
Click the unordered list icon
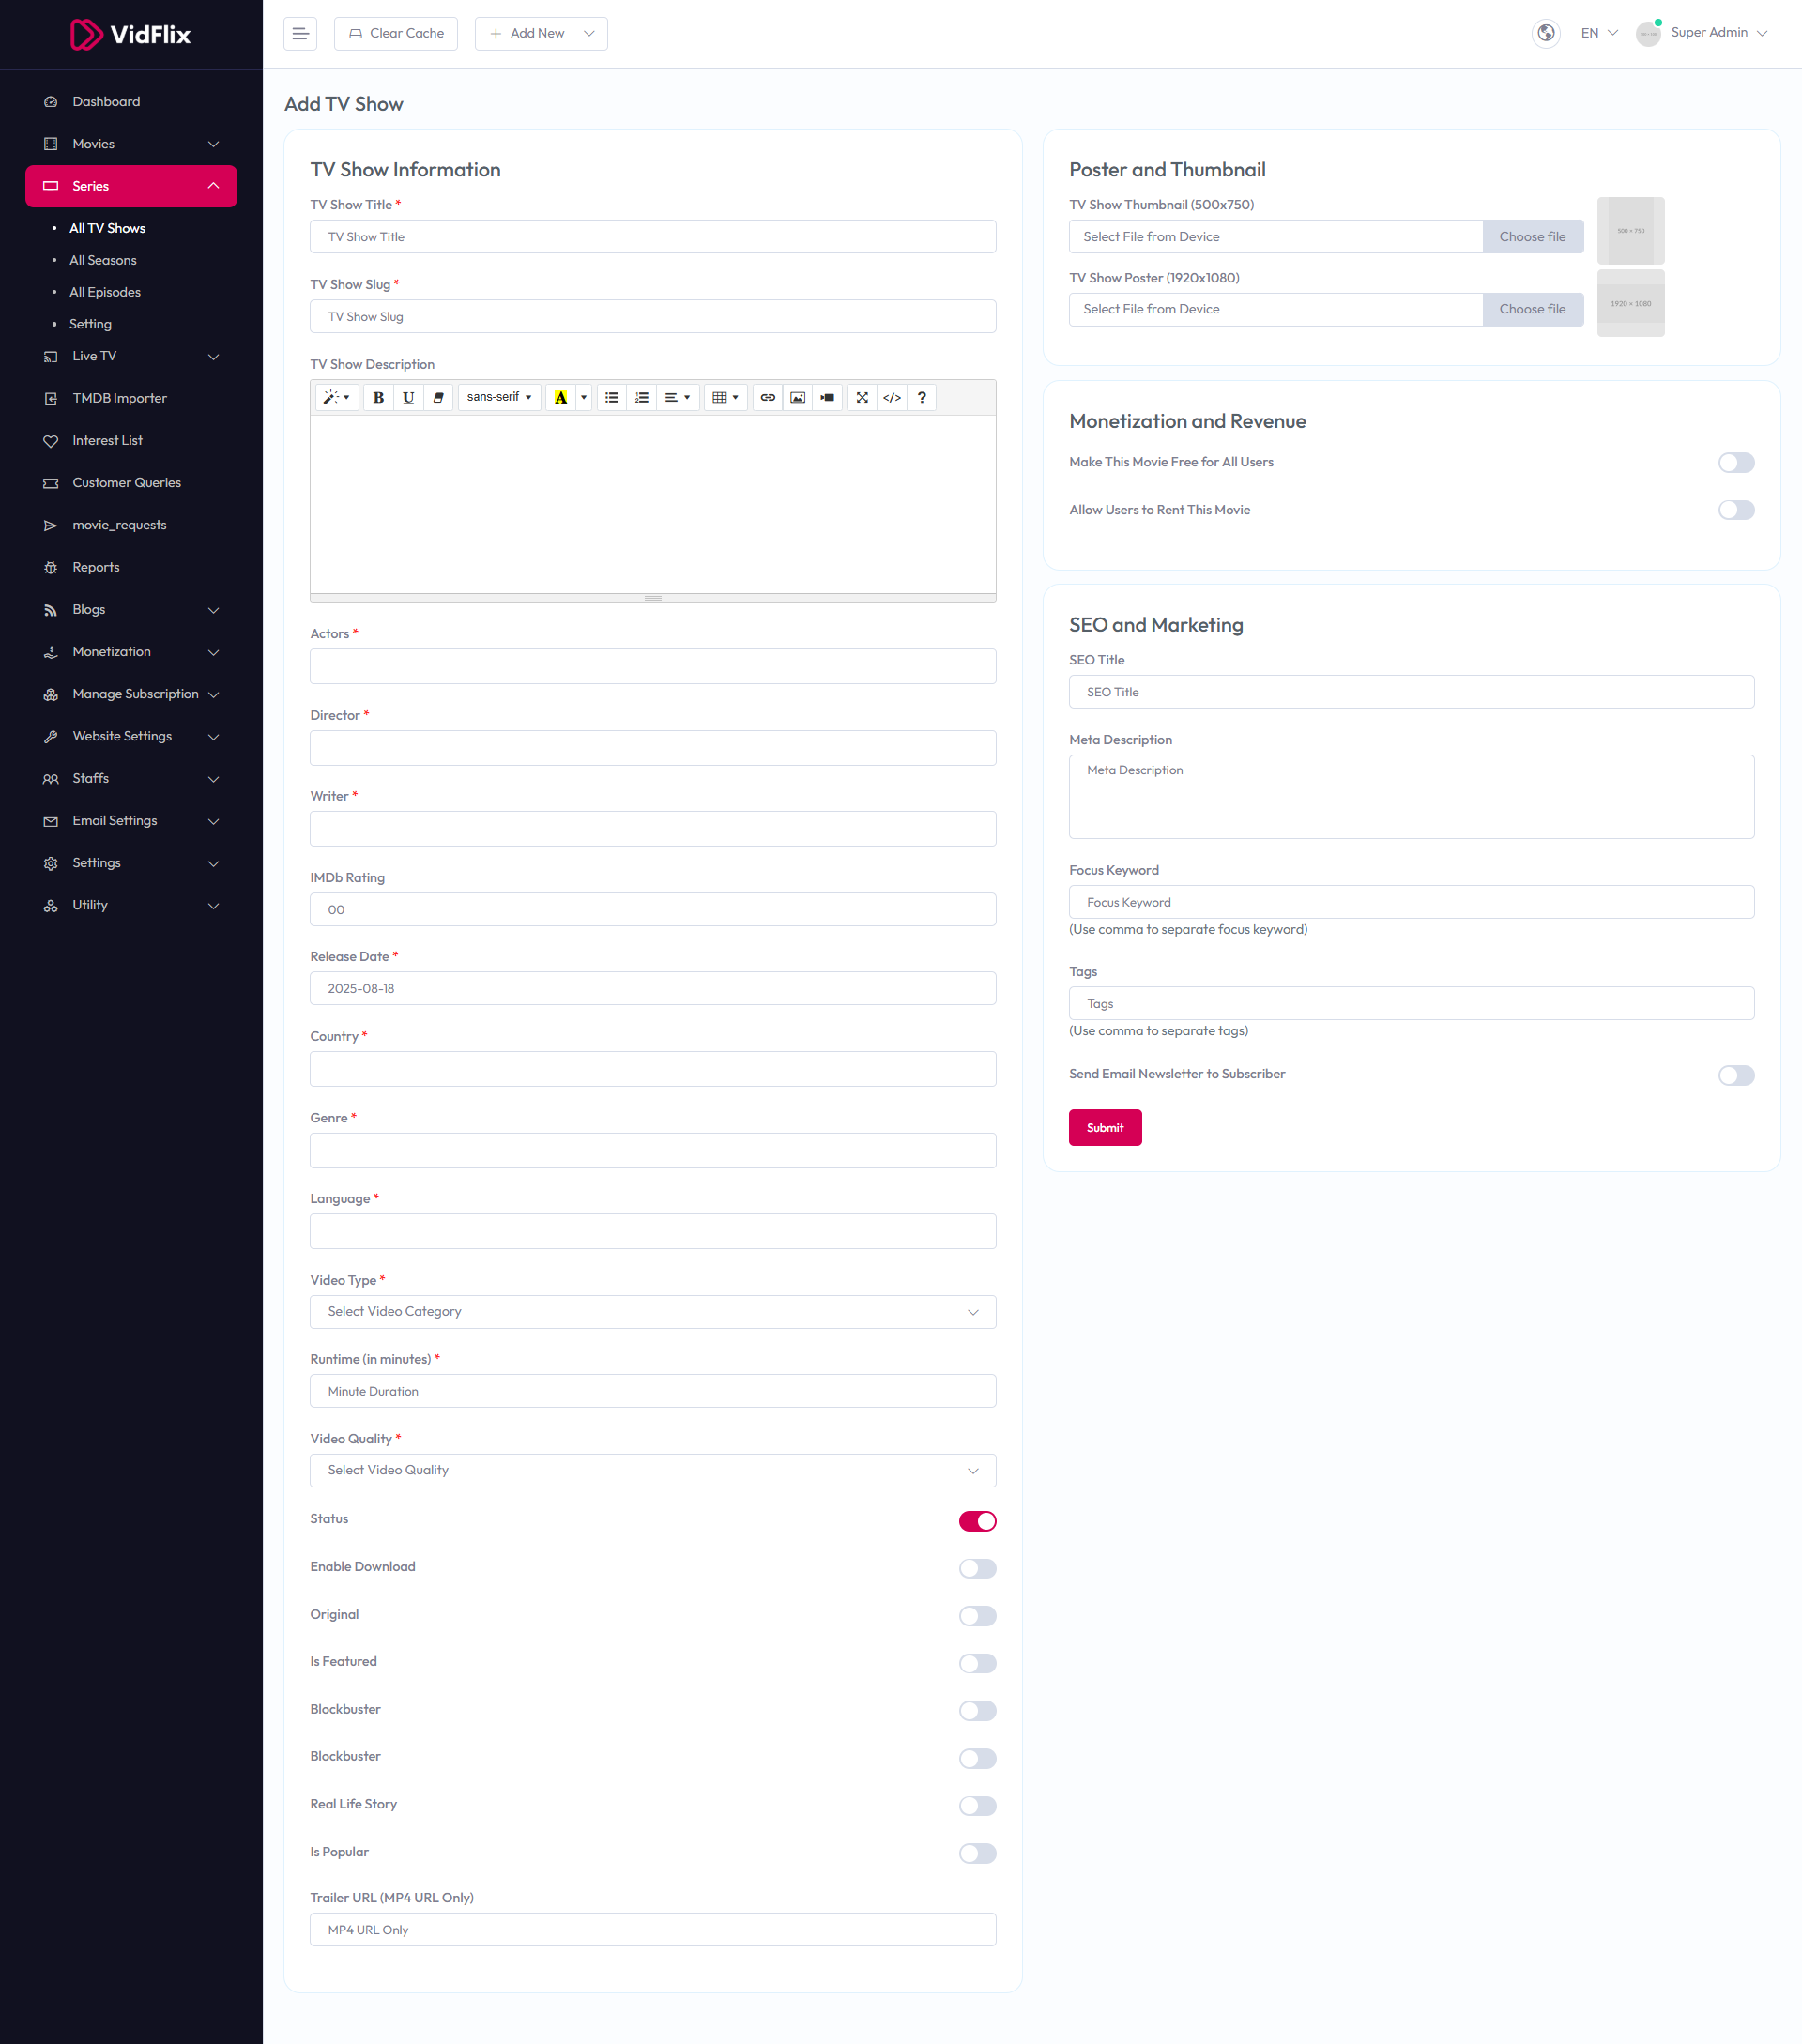612,397
